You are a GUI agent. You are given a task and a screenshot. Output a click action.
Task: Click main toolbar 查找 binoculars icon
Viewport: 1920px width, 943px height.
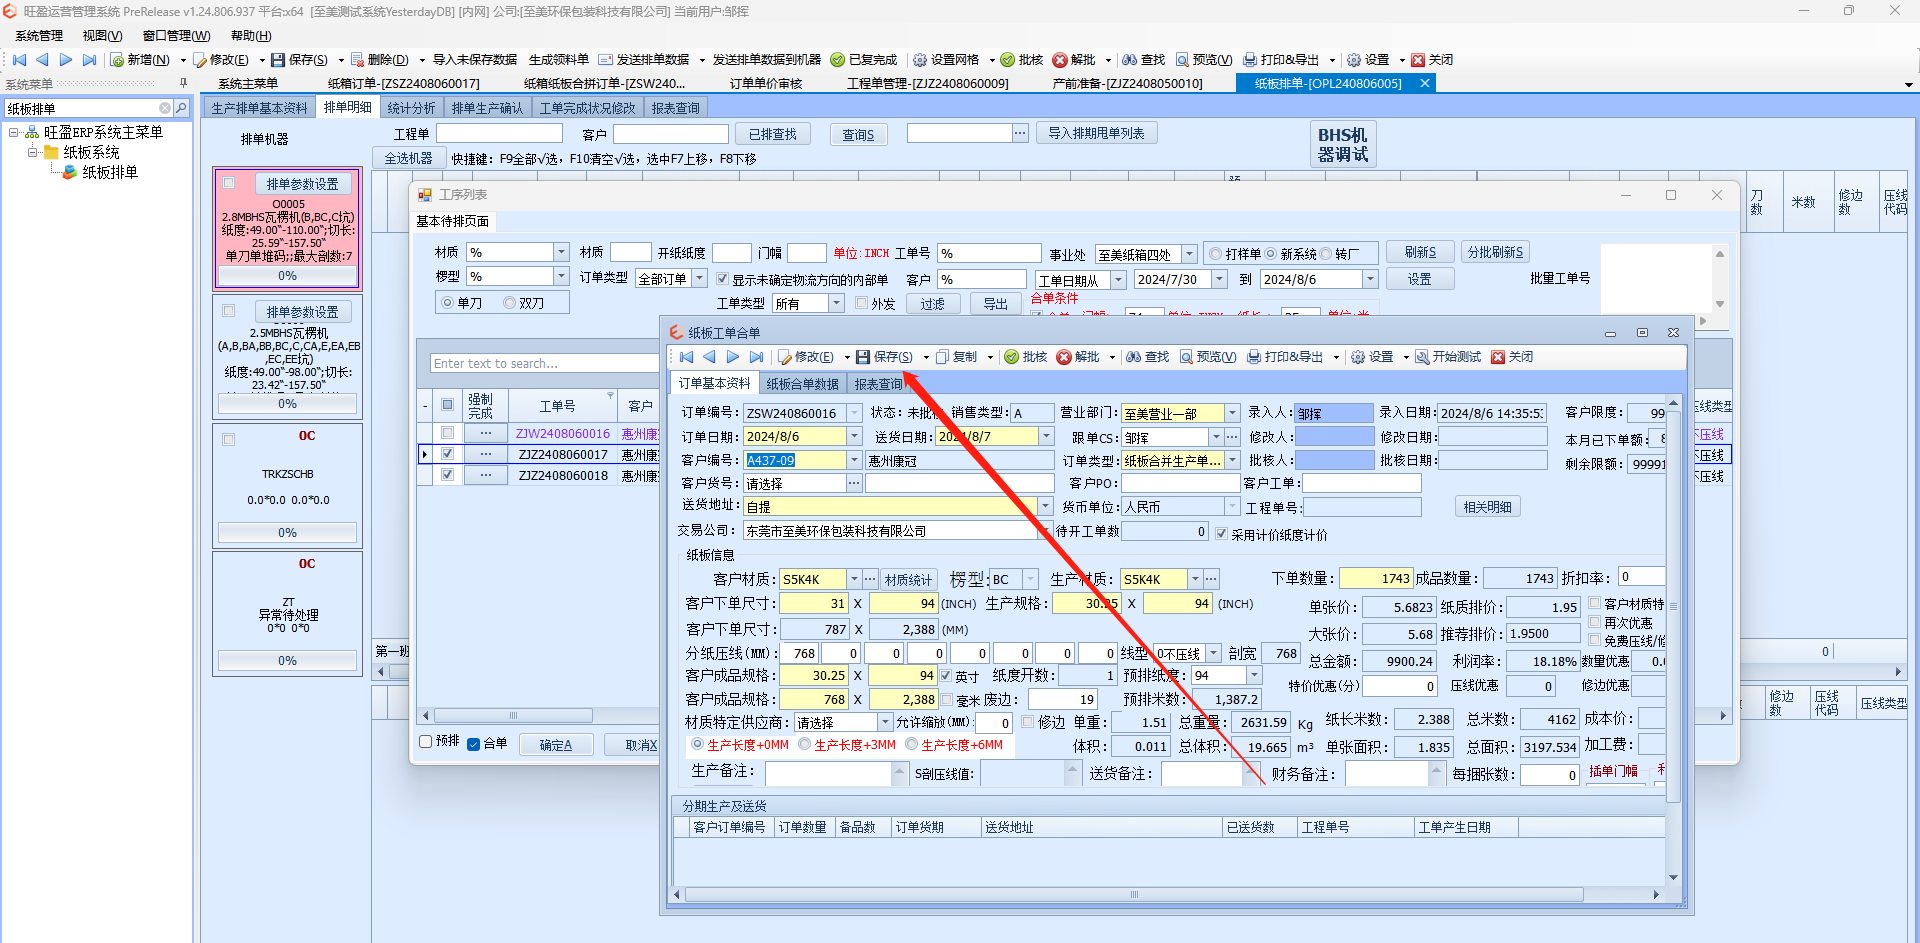tap(1130, 60)
